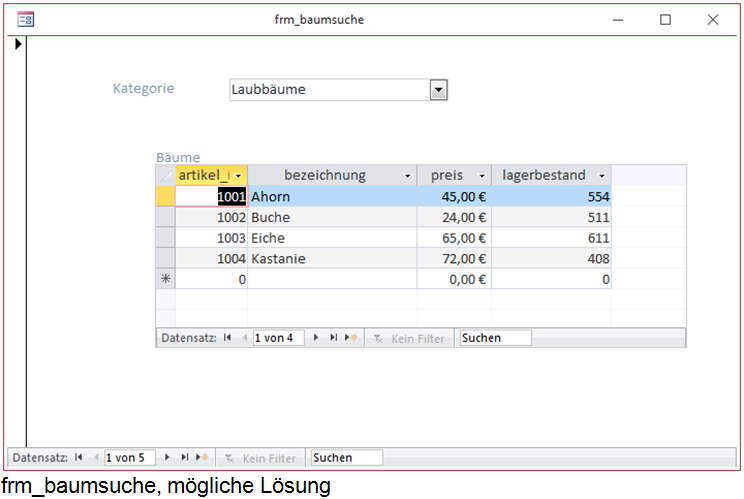This screenshot has height=499, width=744.
Task: Jump to last record in bottom form navigator
Action: [184, 457]
